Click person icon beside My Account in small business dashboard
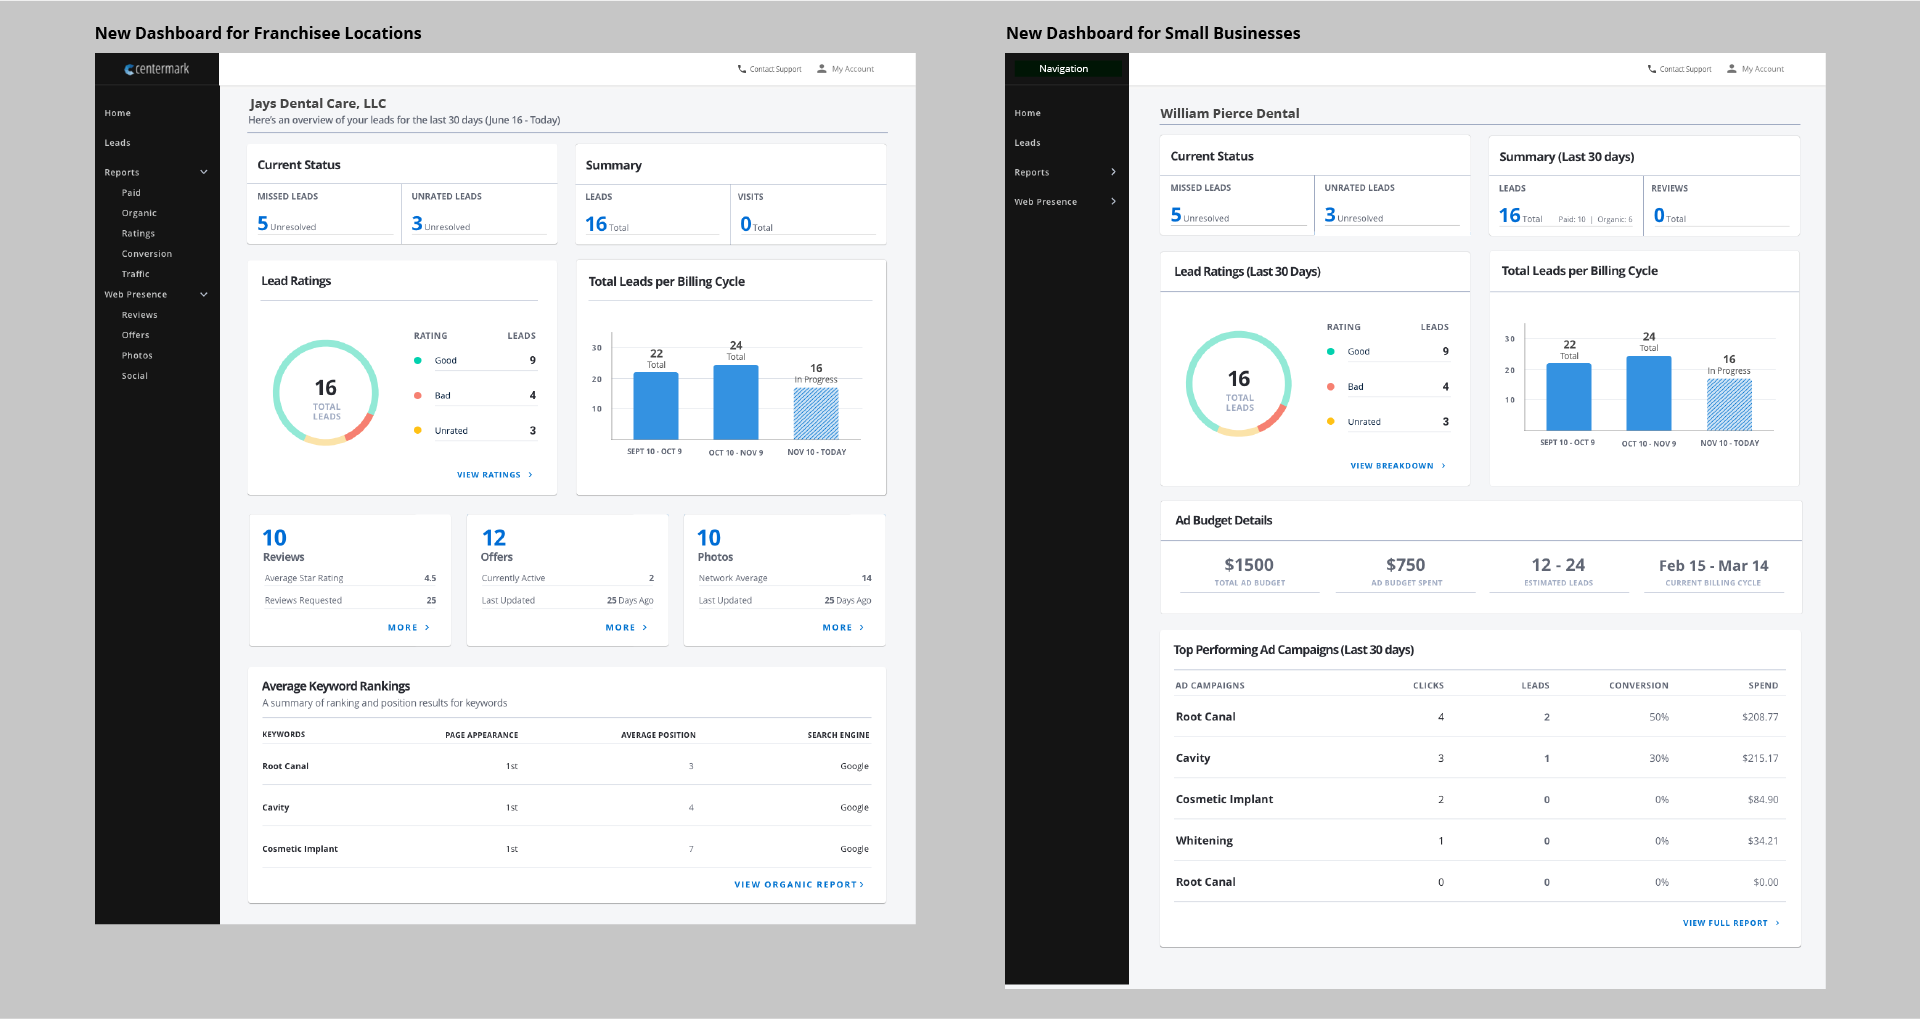This screenshot has width=1920, height=1019. tap(1732, 69)
